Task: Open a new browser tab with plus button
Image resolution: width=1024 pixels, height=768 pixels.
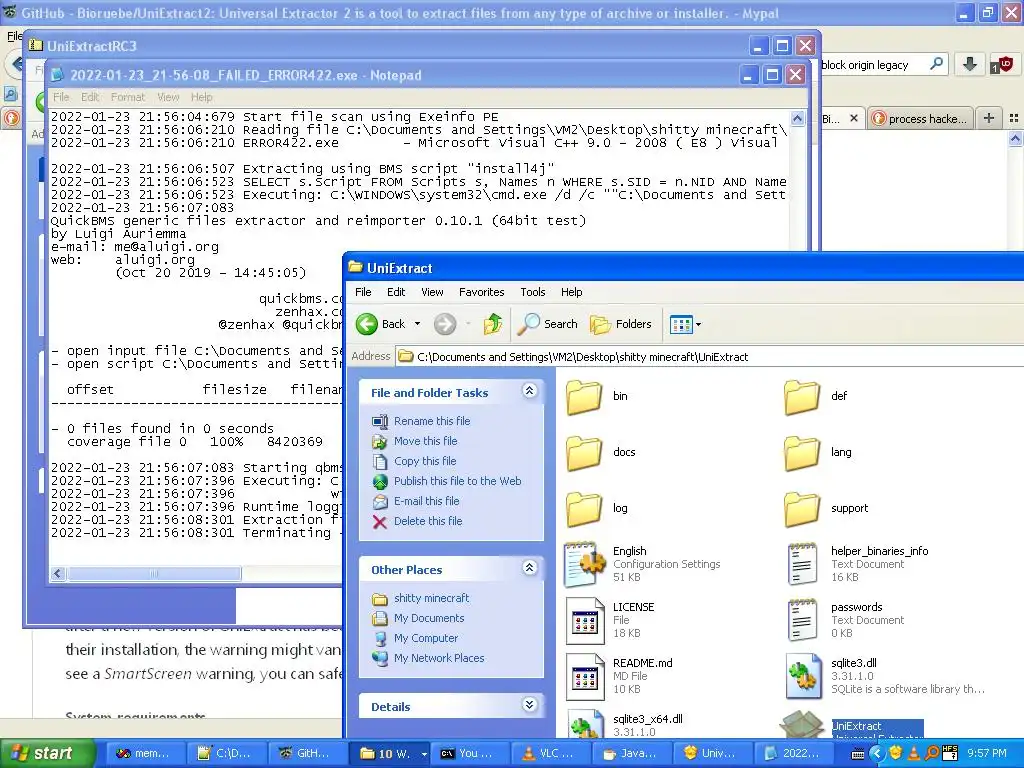Action: (x=989, y=118)
